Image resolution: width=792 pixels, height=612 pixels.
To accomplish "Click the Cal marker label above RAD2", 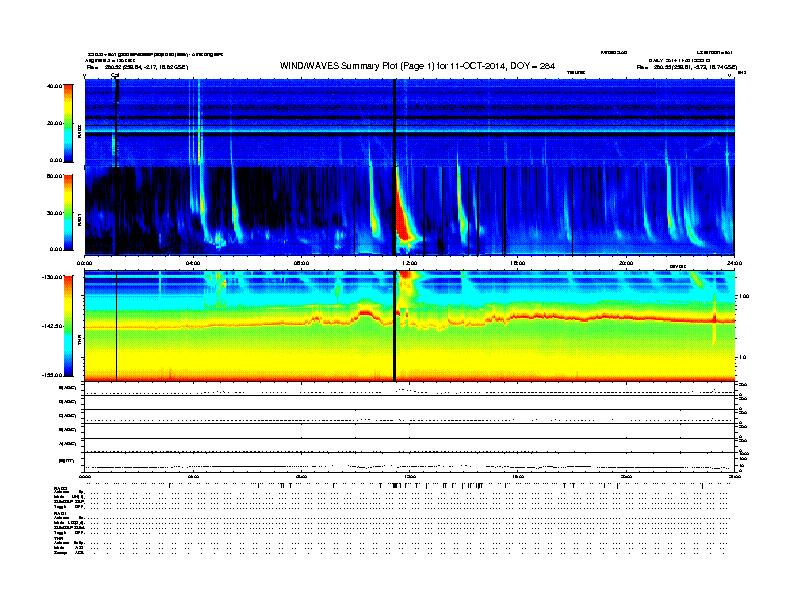I will point(115,75).
